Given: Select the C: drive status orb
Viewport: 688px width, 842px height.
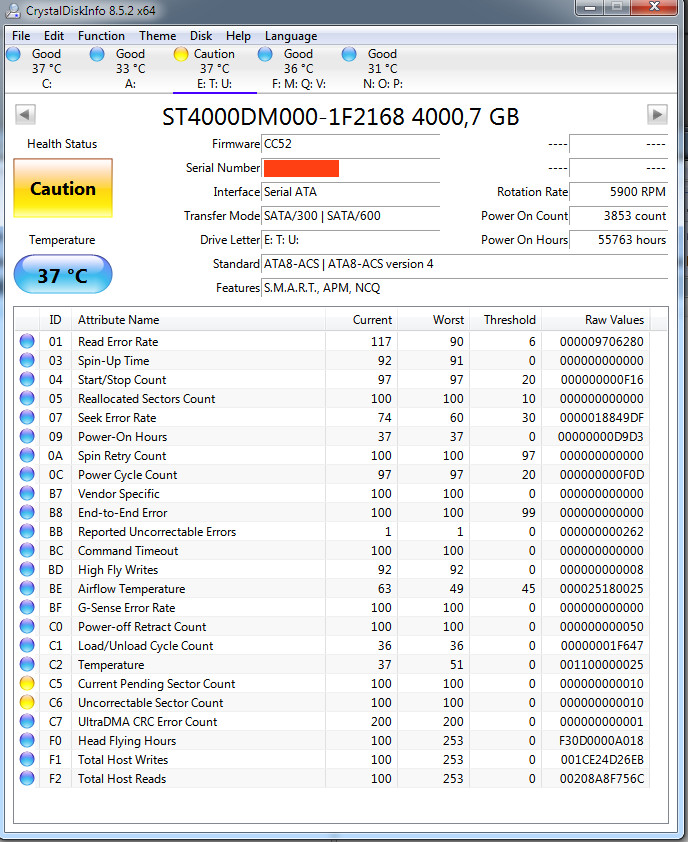Looking at the screenshot, I should (13, 54).
